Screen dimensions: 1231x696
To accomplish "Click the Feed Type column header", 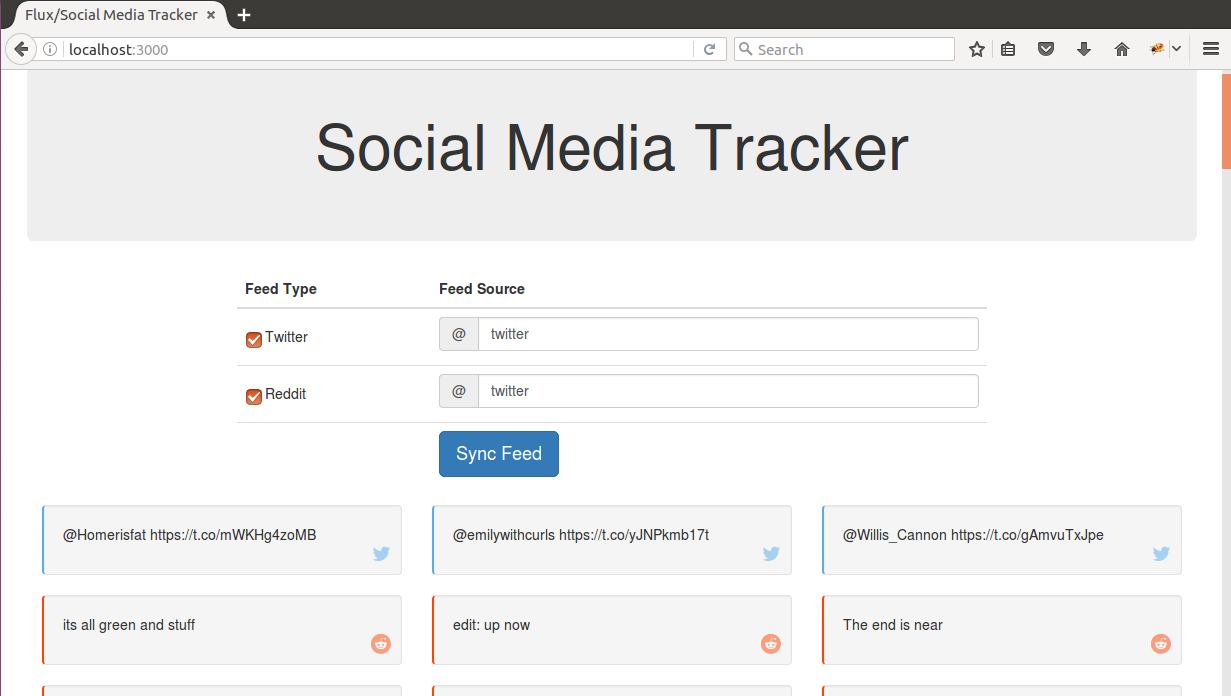I will 281,289.
